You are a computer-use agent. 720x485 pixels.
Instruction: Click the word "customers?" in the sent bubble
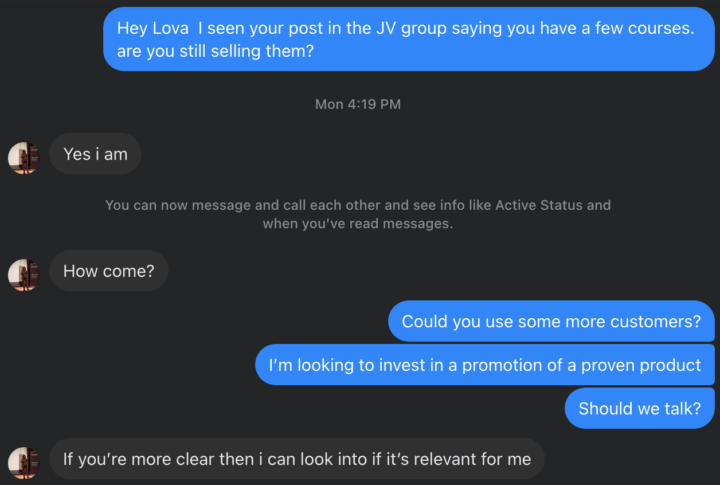658,321
